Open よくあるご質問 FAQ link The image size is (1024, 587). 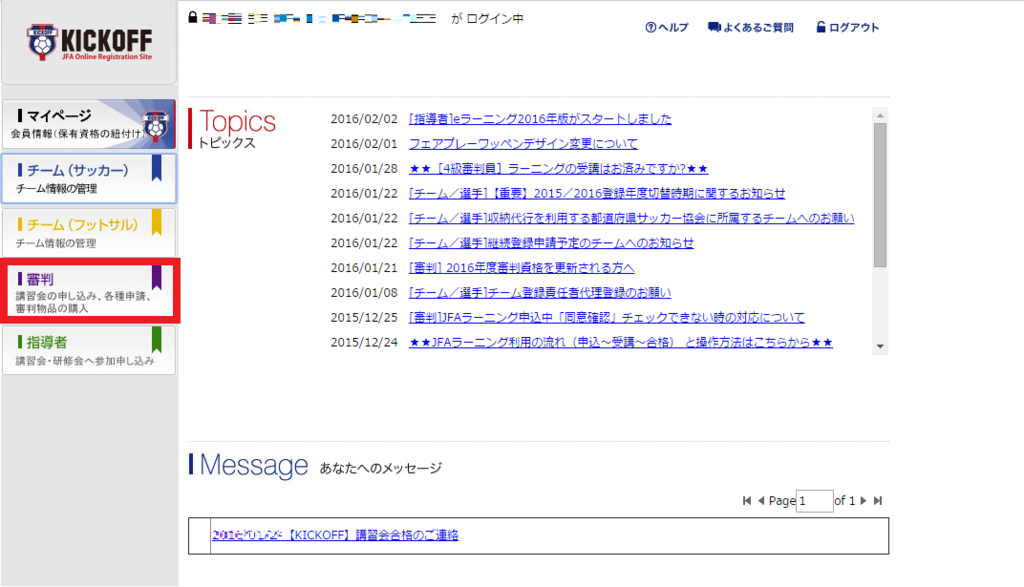pyautogui.click(x=751, y=27)
